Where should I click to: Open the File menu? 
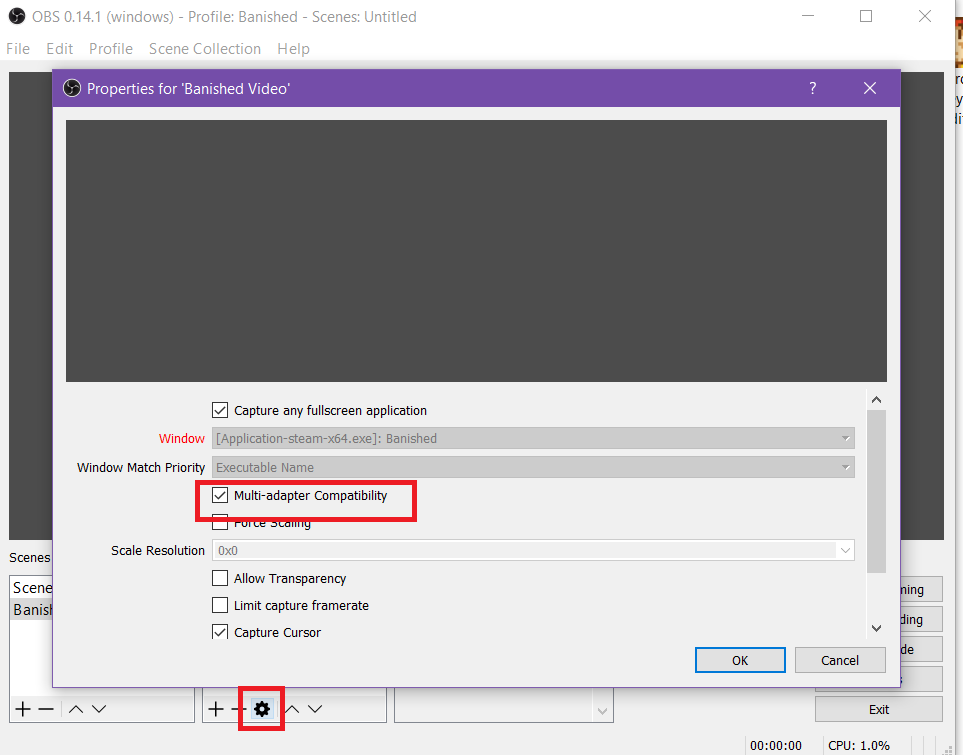pyautogui.click(x=18, y=49)
